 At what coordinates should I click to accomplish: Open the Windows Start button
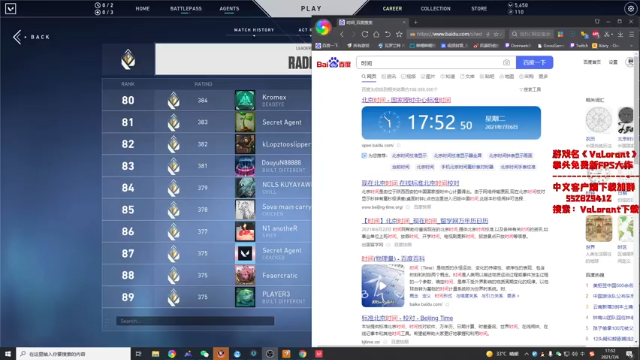coord(8,353)
